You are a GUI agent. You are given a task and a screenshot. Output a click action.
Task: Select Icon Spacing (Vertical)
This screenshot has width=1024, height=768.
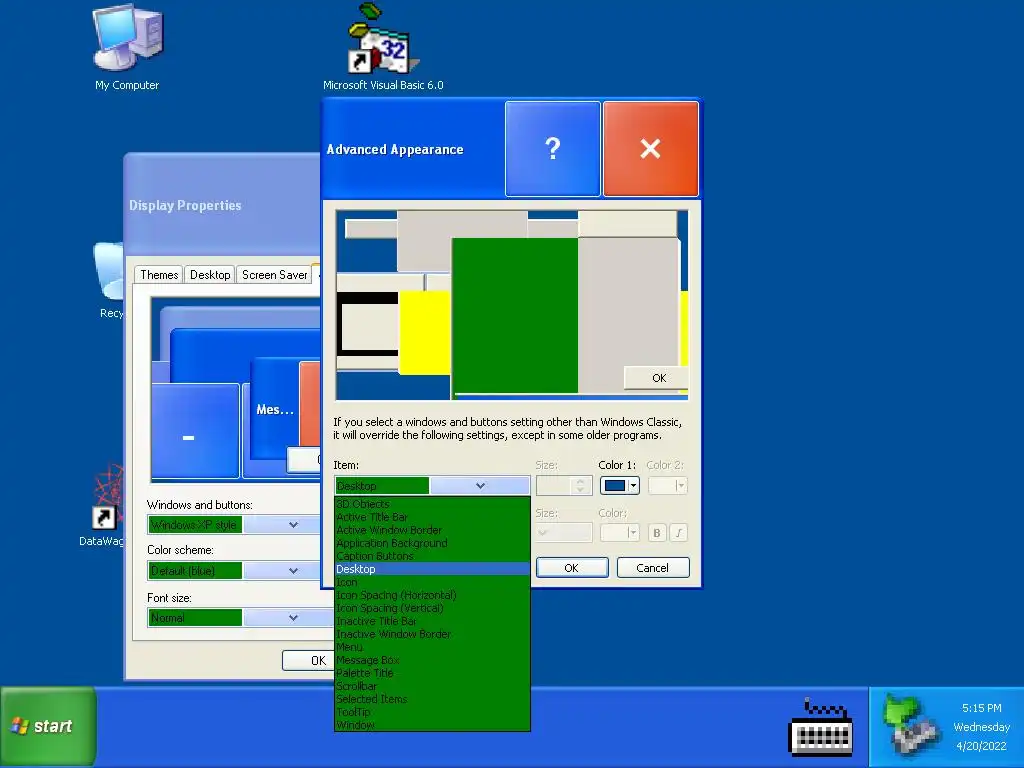(432, 608)
